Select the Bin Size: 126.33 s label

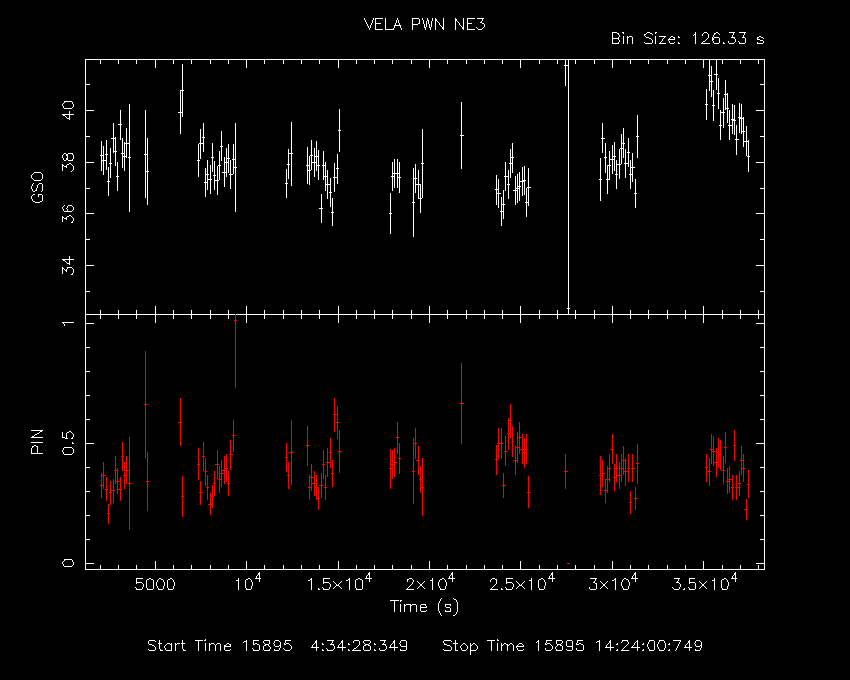click(x=687, y=39)
